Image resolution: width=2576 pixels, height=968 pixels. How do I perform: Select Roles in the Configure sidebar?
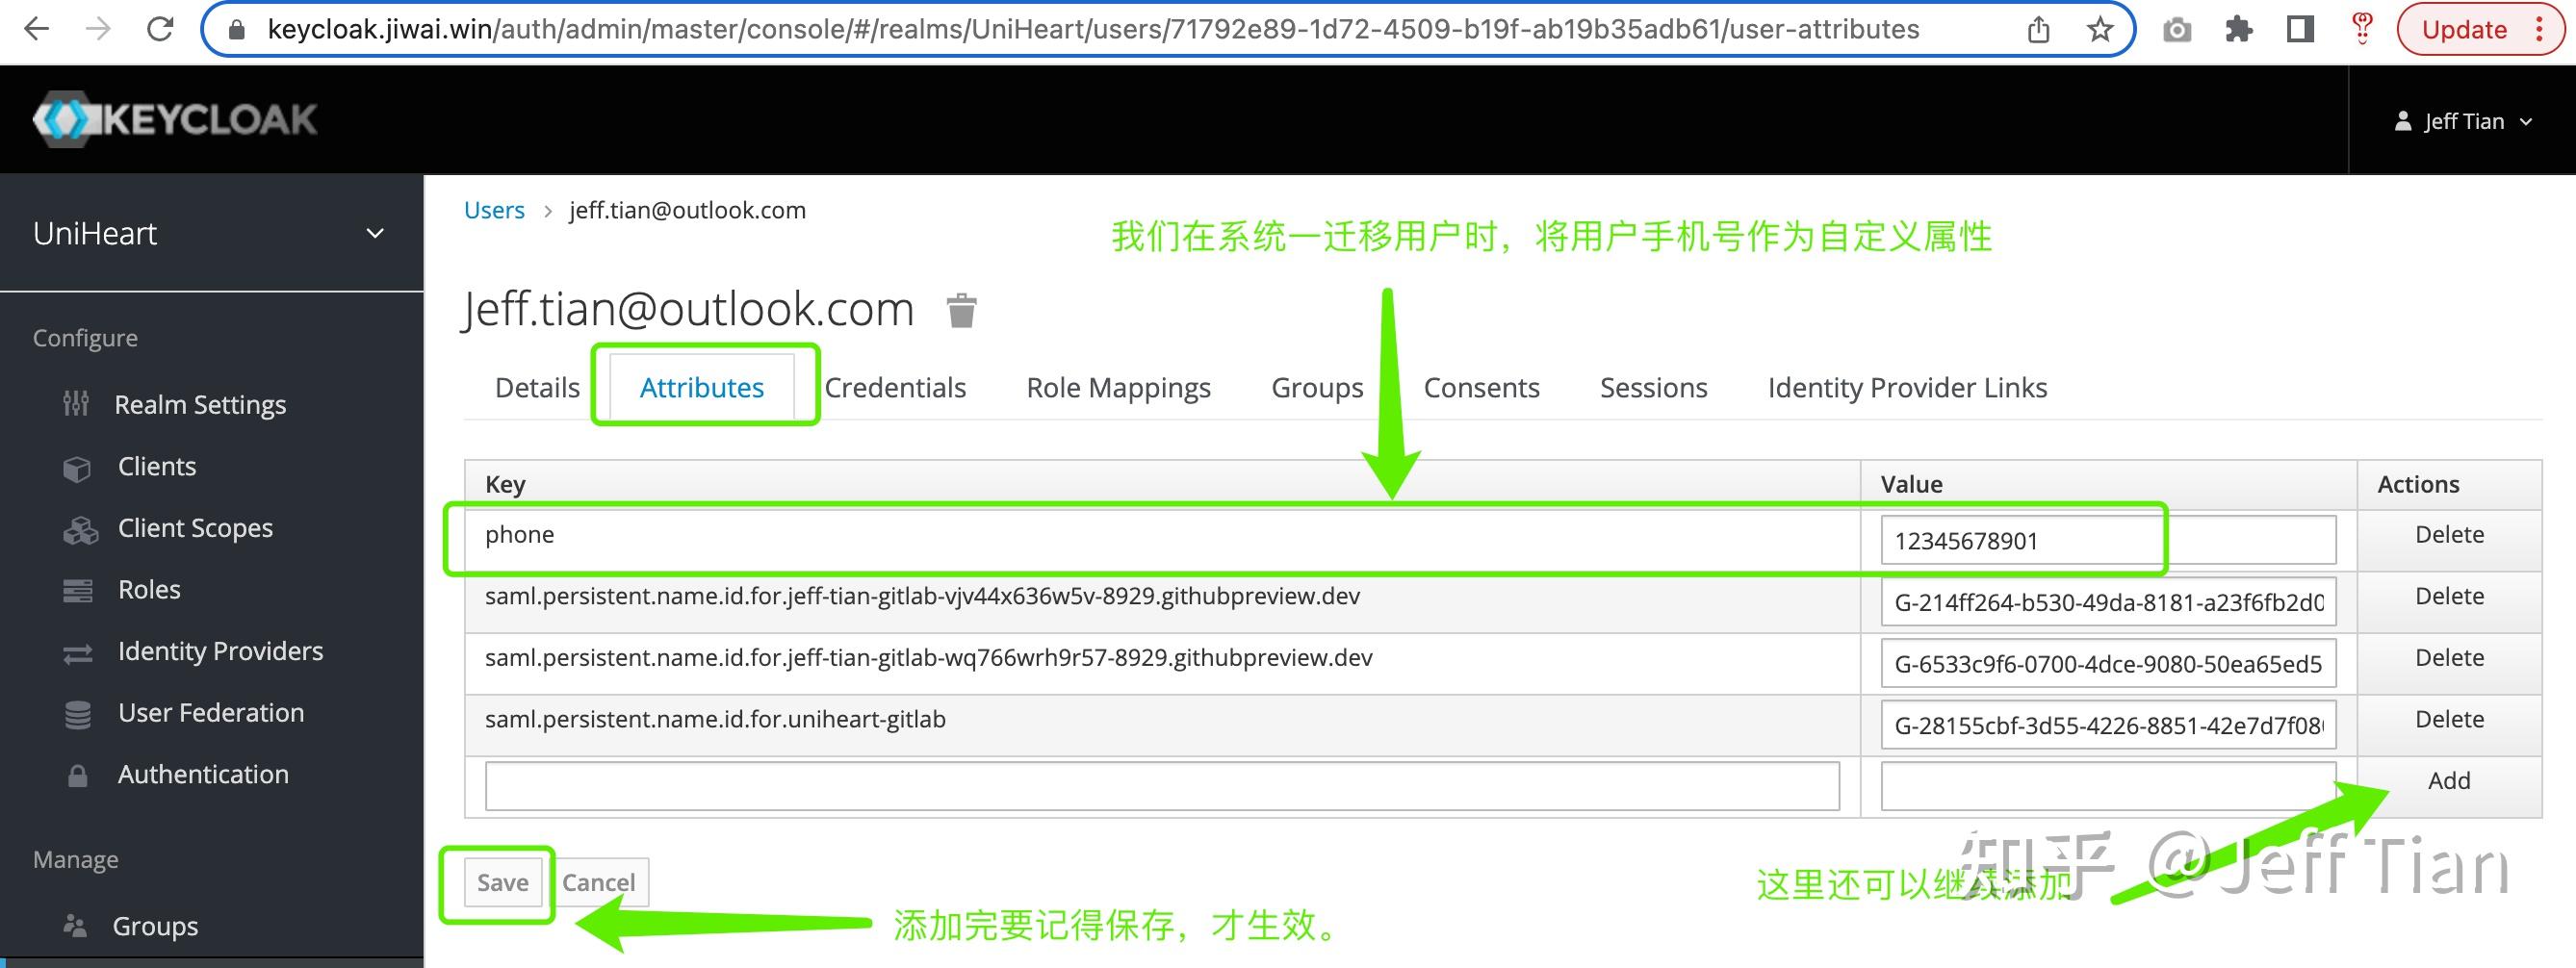click(x=148, y=589)
